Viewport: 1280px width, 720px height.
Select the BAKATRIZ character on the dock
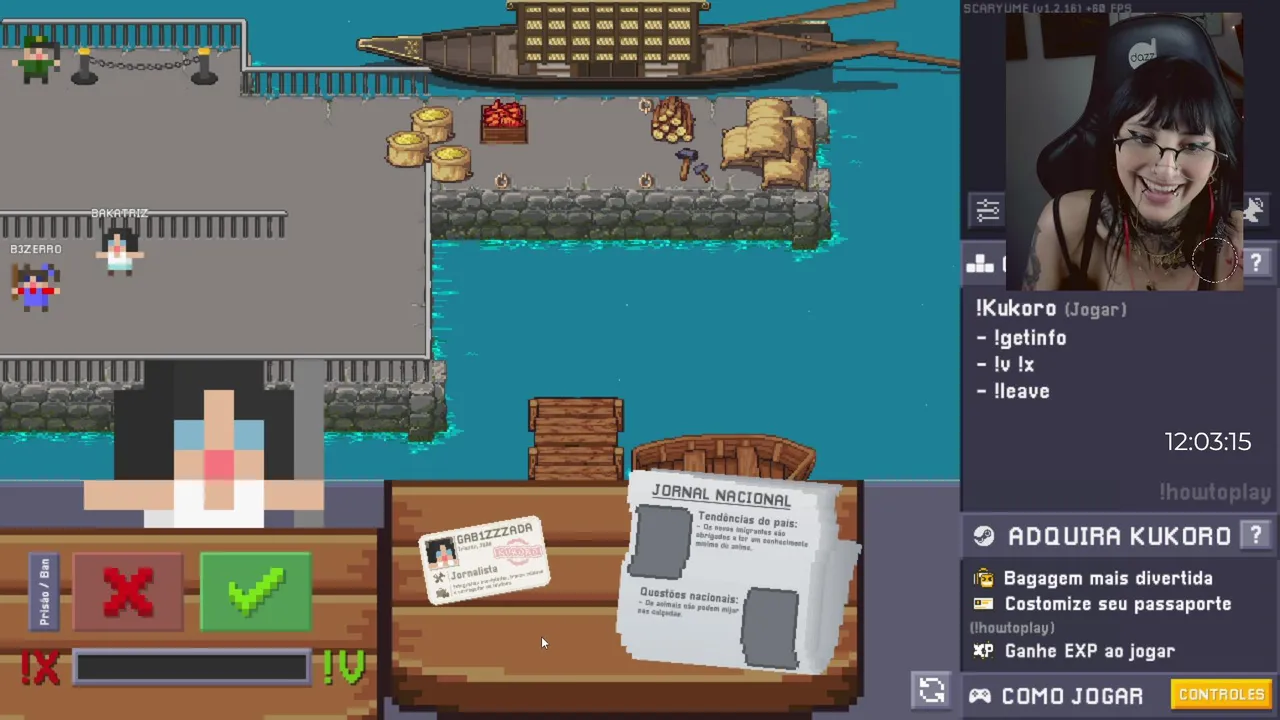(119, 250)
